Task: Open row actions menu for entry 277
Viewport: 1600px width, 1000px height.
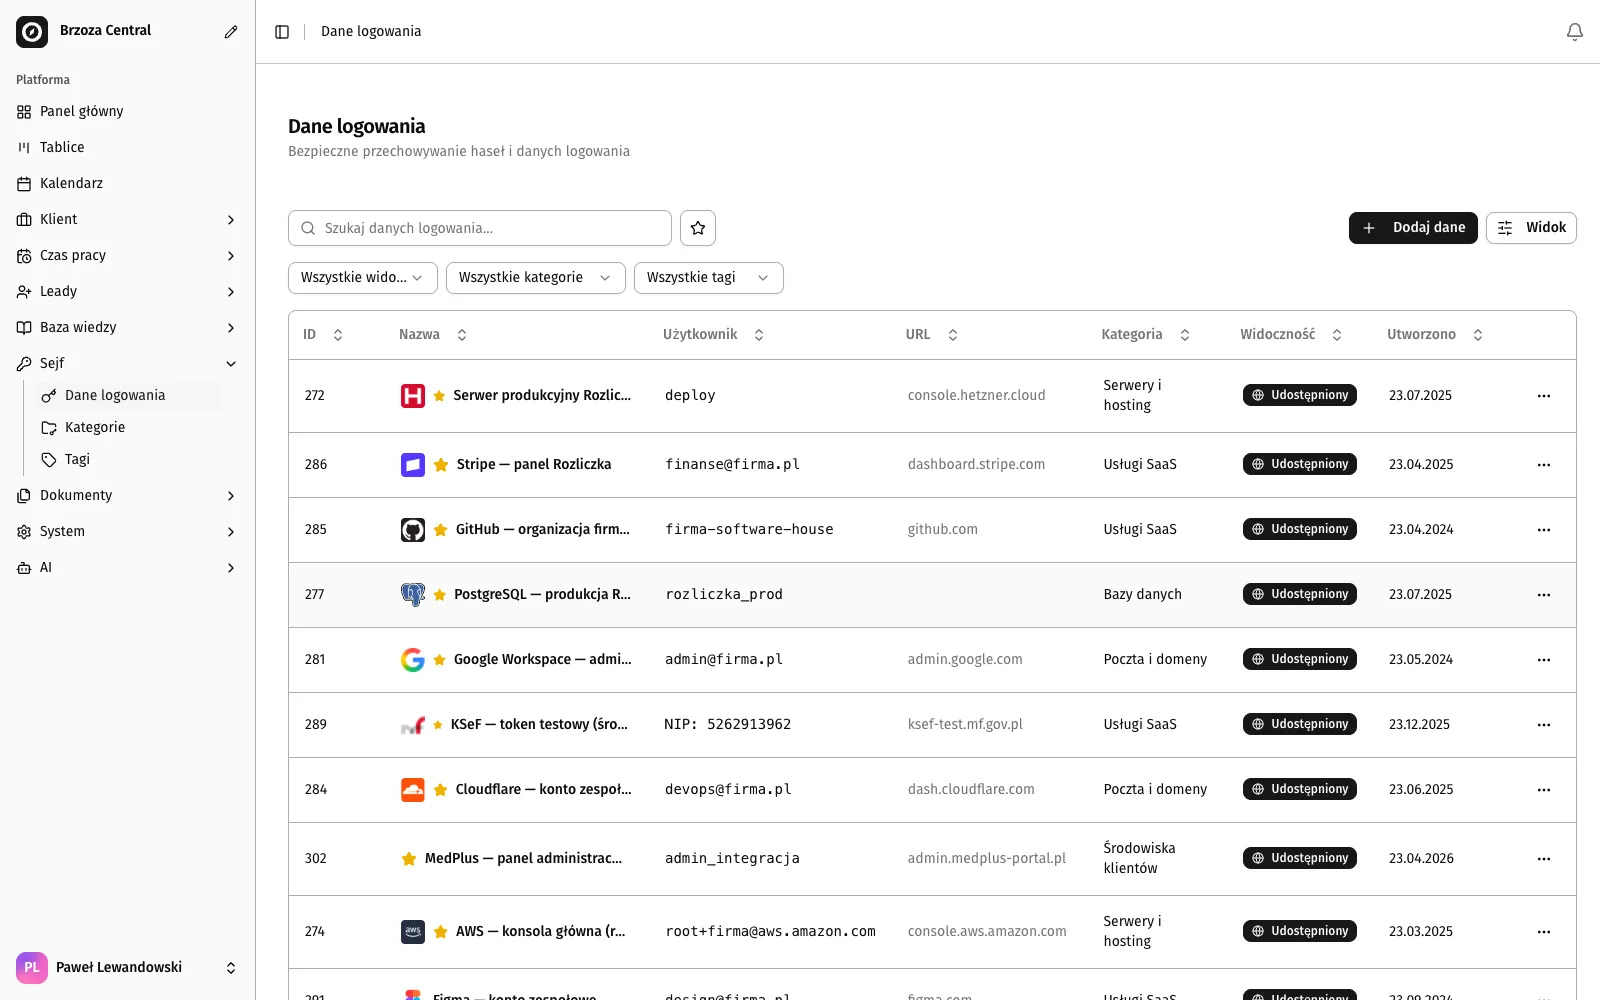Action: 1544,595
